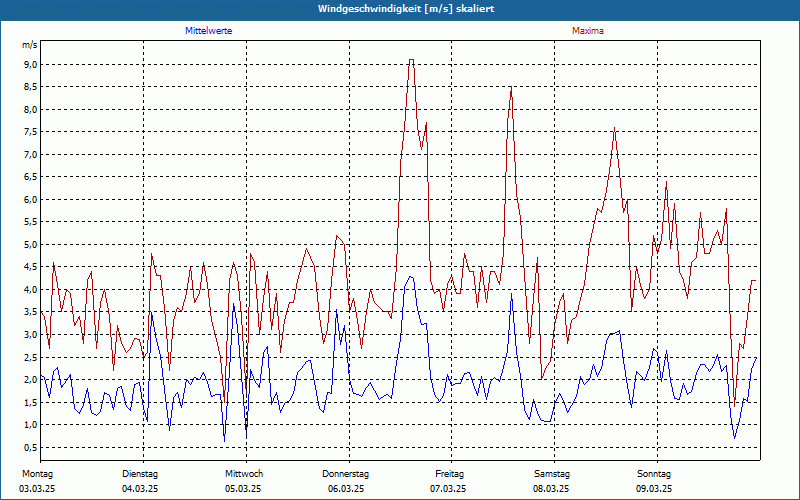Click the 5,0 y-axis value
This screenshot has height=500, width=800.
(30, 244)
